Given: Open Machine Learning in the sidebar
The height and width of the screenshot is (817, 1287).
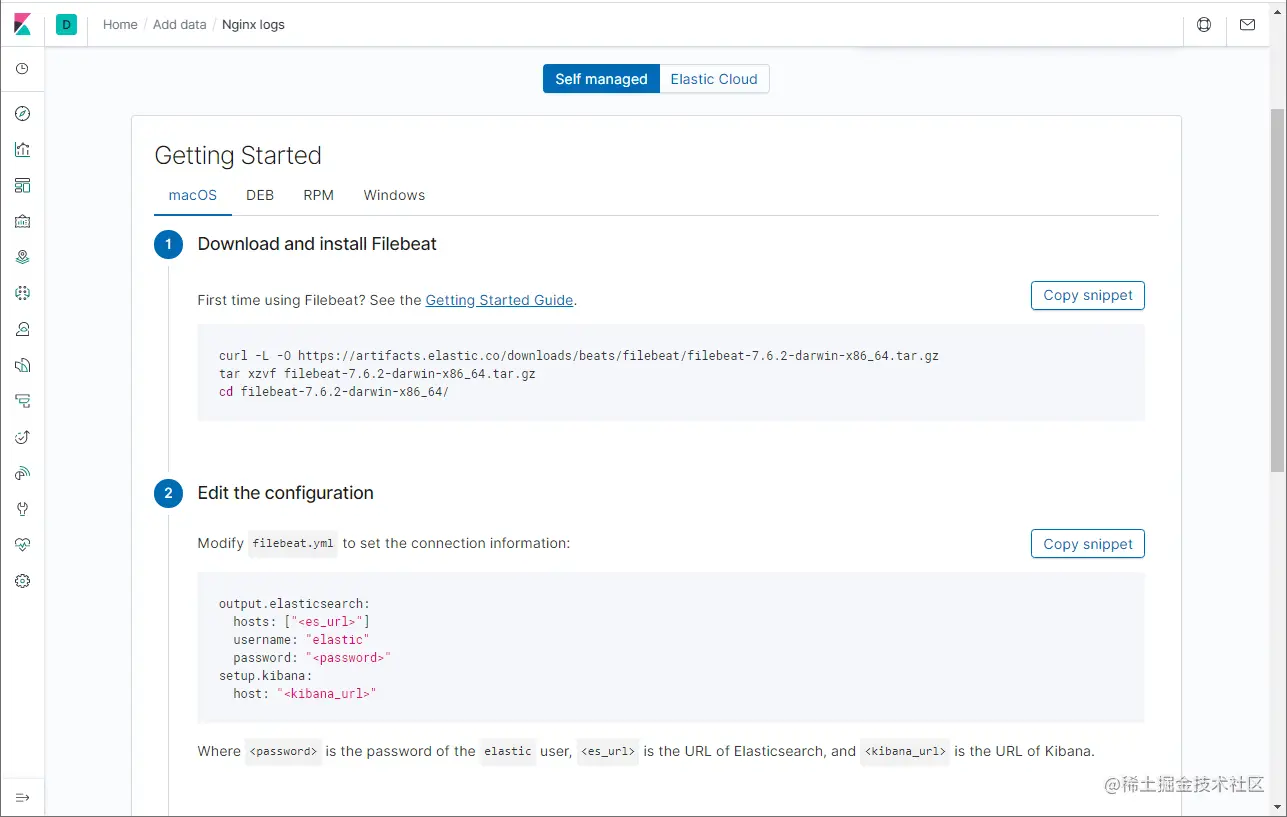Looking at the screenshot, I should click(23, 293).
